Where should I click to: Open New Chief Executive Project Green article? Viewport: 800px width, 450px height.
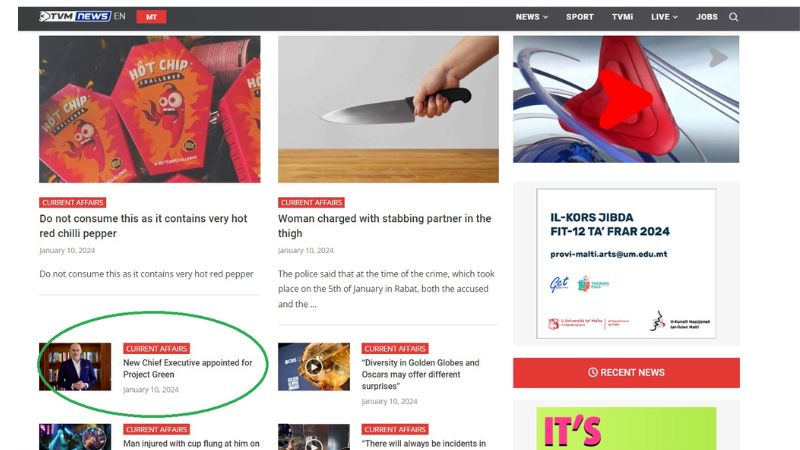click(188, 368)
